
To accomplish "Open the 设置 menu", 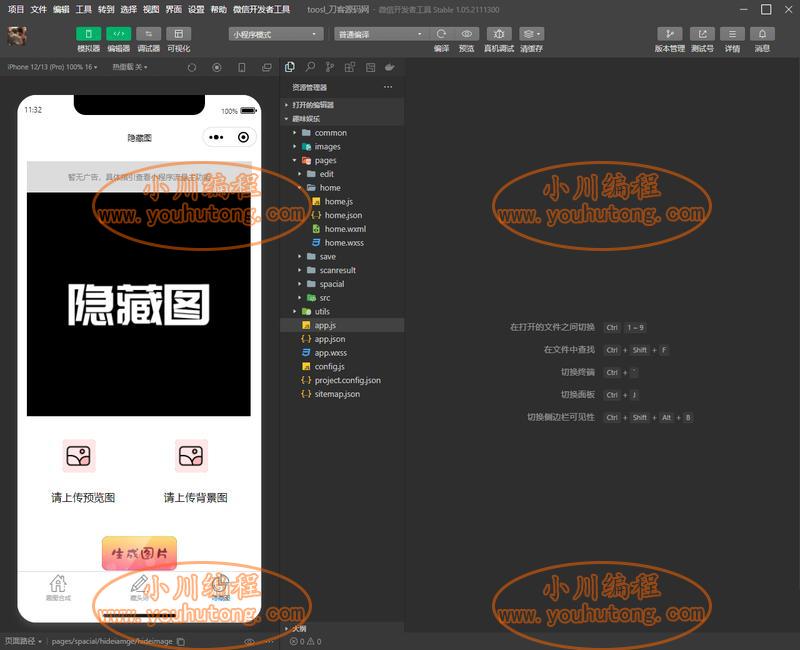I will [x=196, y=9].
